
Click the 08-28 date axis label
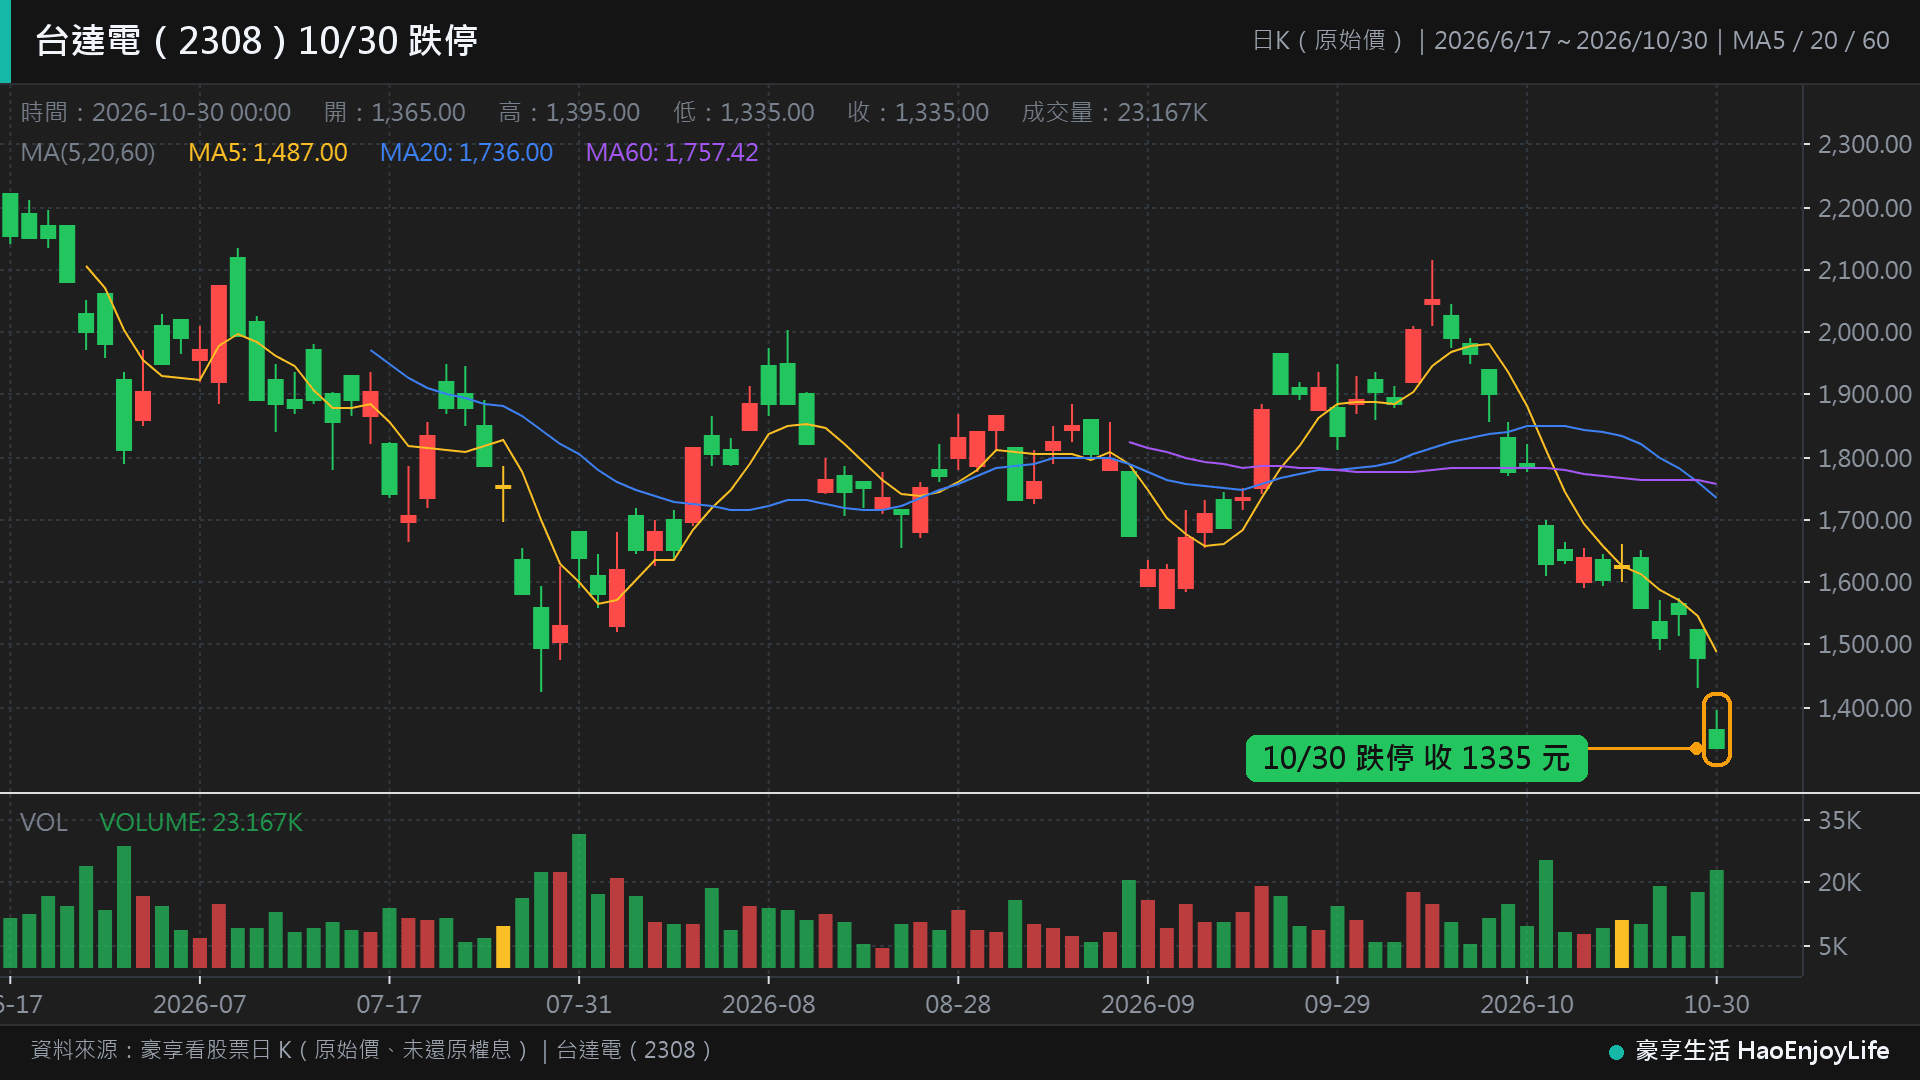tap(957, 1004)
